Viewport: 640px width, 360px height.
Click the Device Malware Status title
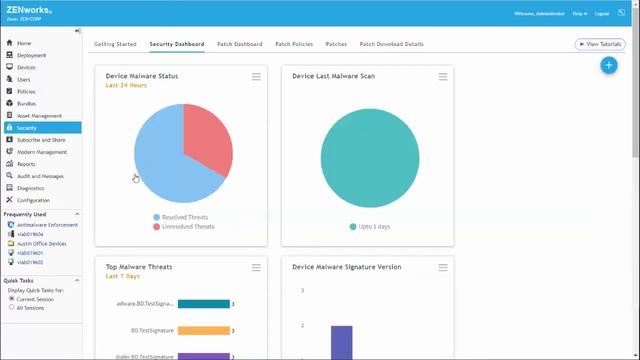pyautogui.click(x=142, y=76)
